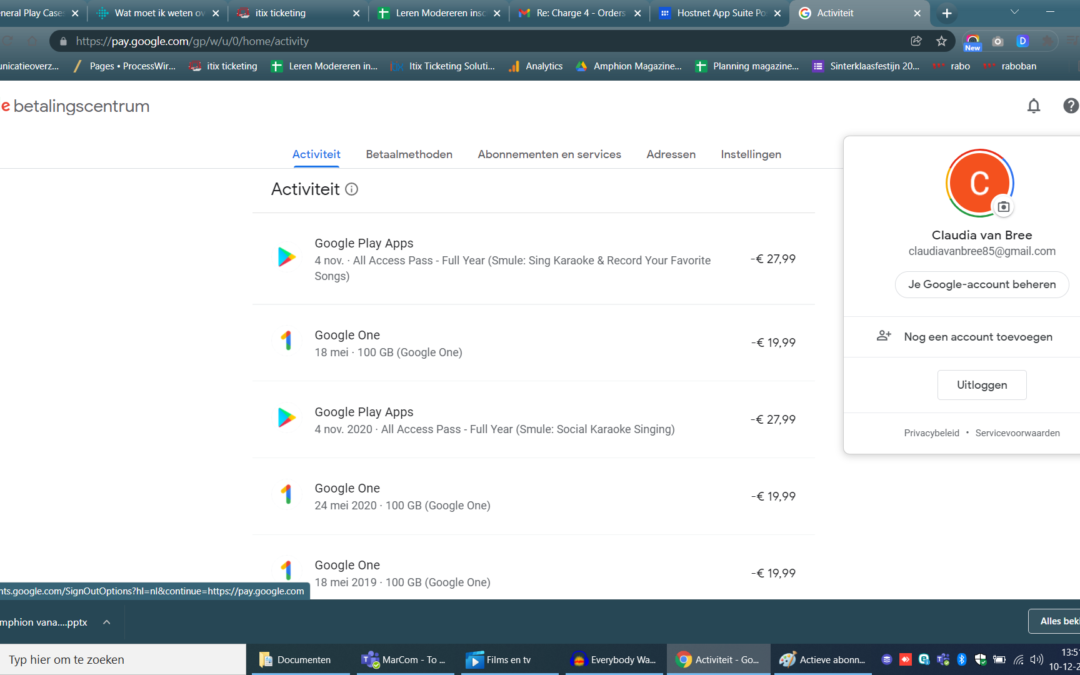The width and height of the screenshot is (1080, 675).
Task: Open the camera screenshot extension
Action: [997, 41]
